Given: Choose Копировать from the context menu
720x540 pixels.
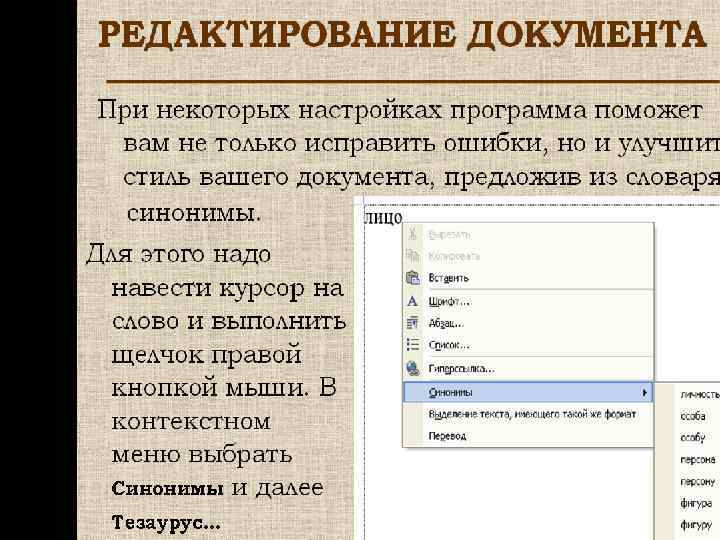Looking at the screenshot, I should tap(528, 256).
